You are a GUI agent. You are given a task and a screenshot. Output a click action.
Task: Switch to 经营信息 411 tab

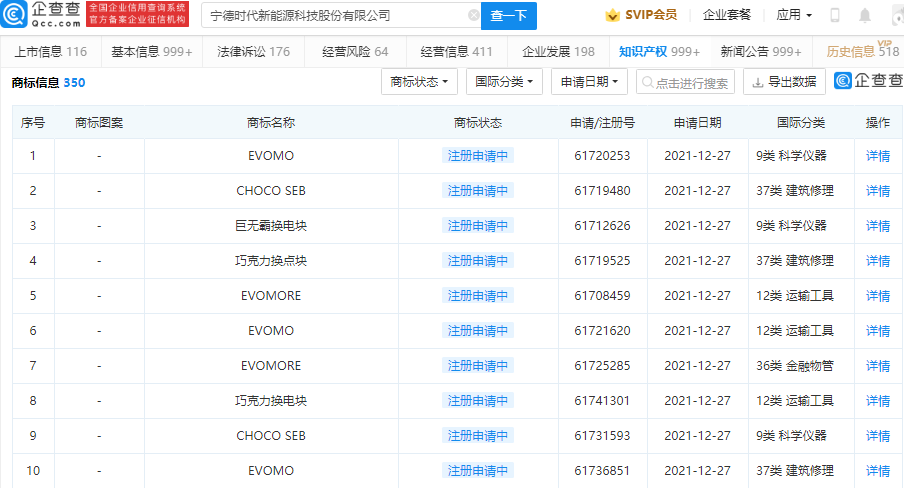457,51
